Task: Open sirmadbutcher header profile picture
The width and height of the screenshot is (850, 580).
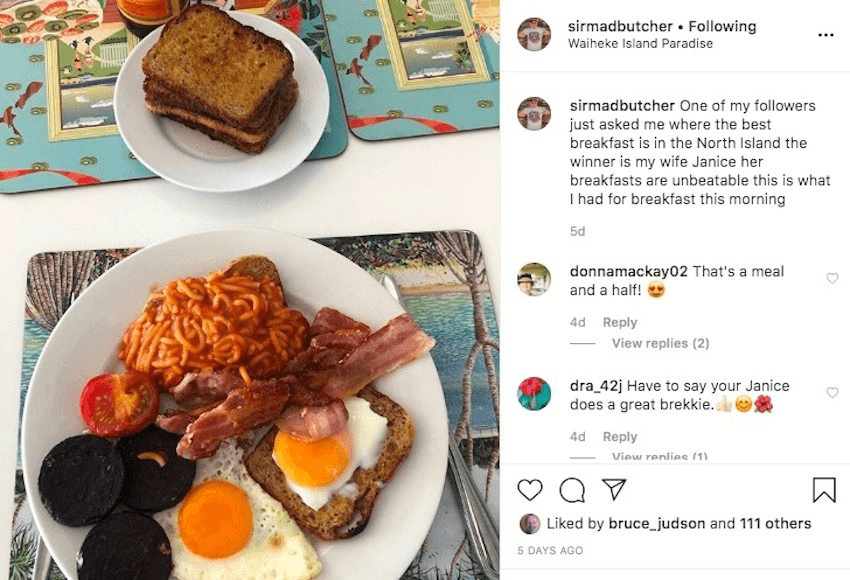Action: coord(534,34)
